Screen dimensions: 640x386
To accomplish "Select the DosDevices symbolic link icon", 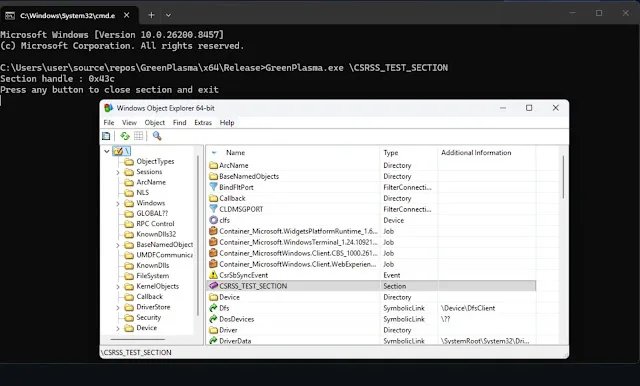I will (213, 319).
